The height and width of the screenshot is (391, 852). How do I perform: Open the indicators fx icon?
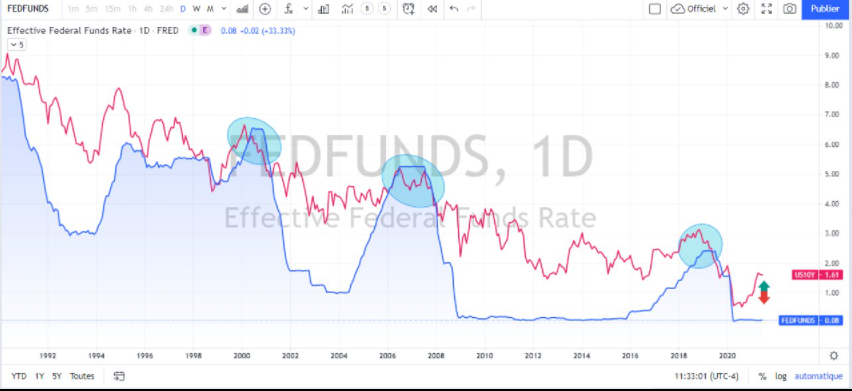click(x=289, y=9)
